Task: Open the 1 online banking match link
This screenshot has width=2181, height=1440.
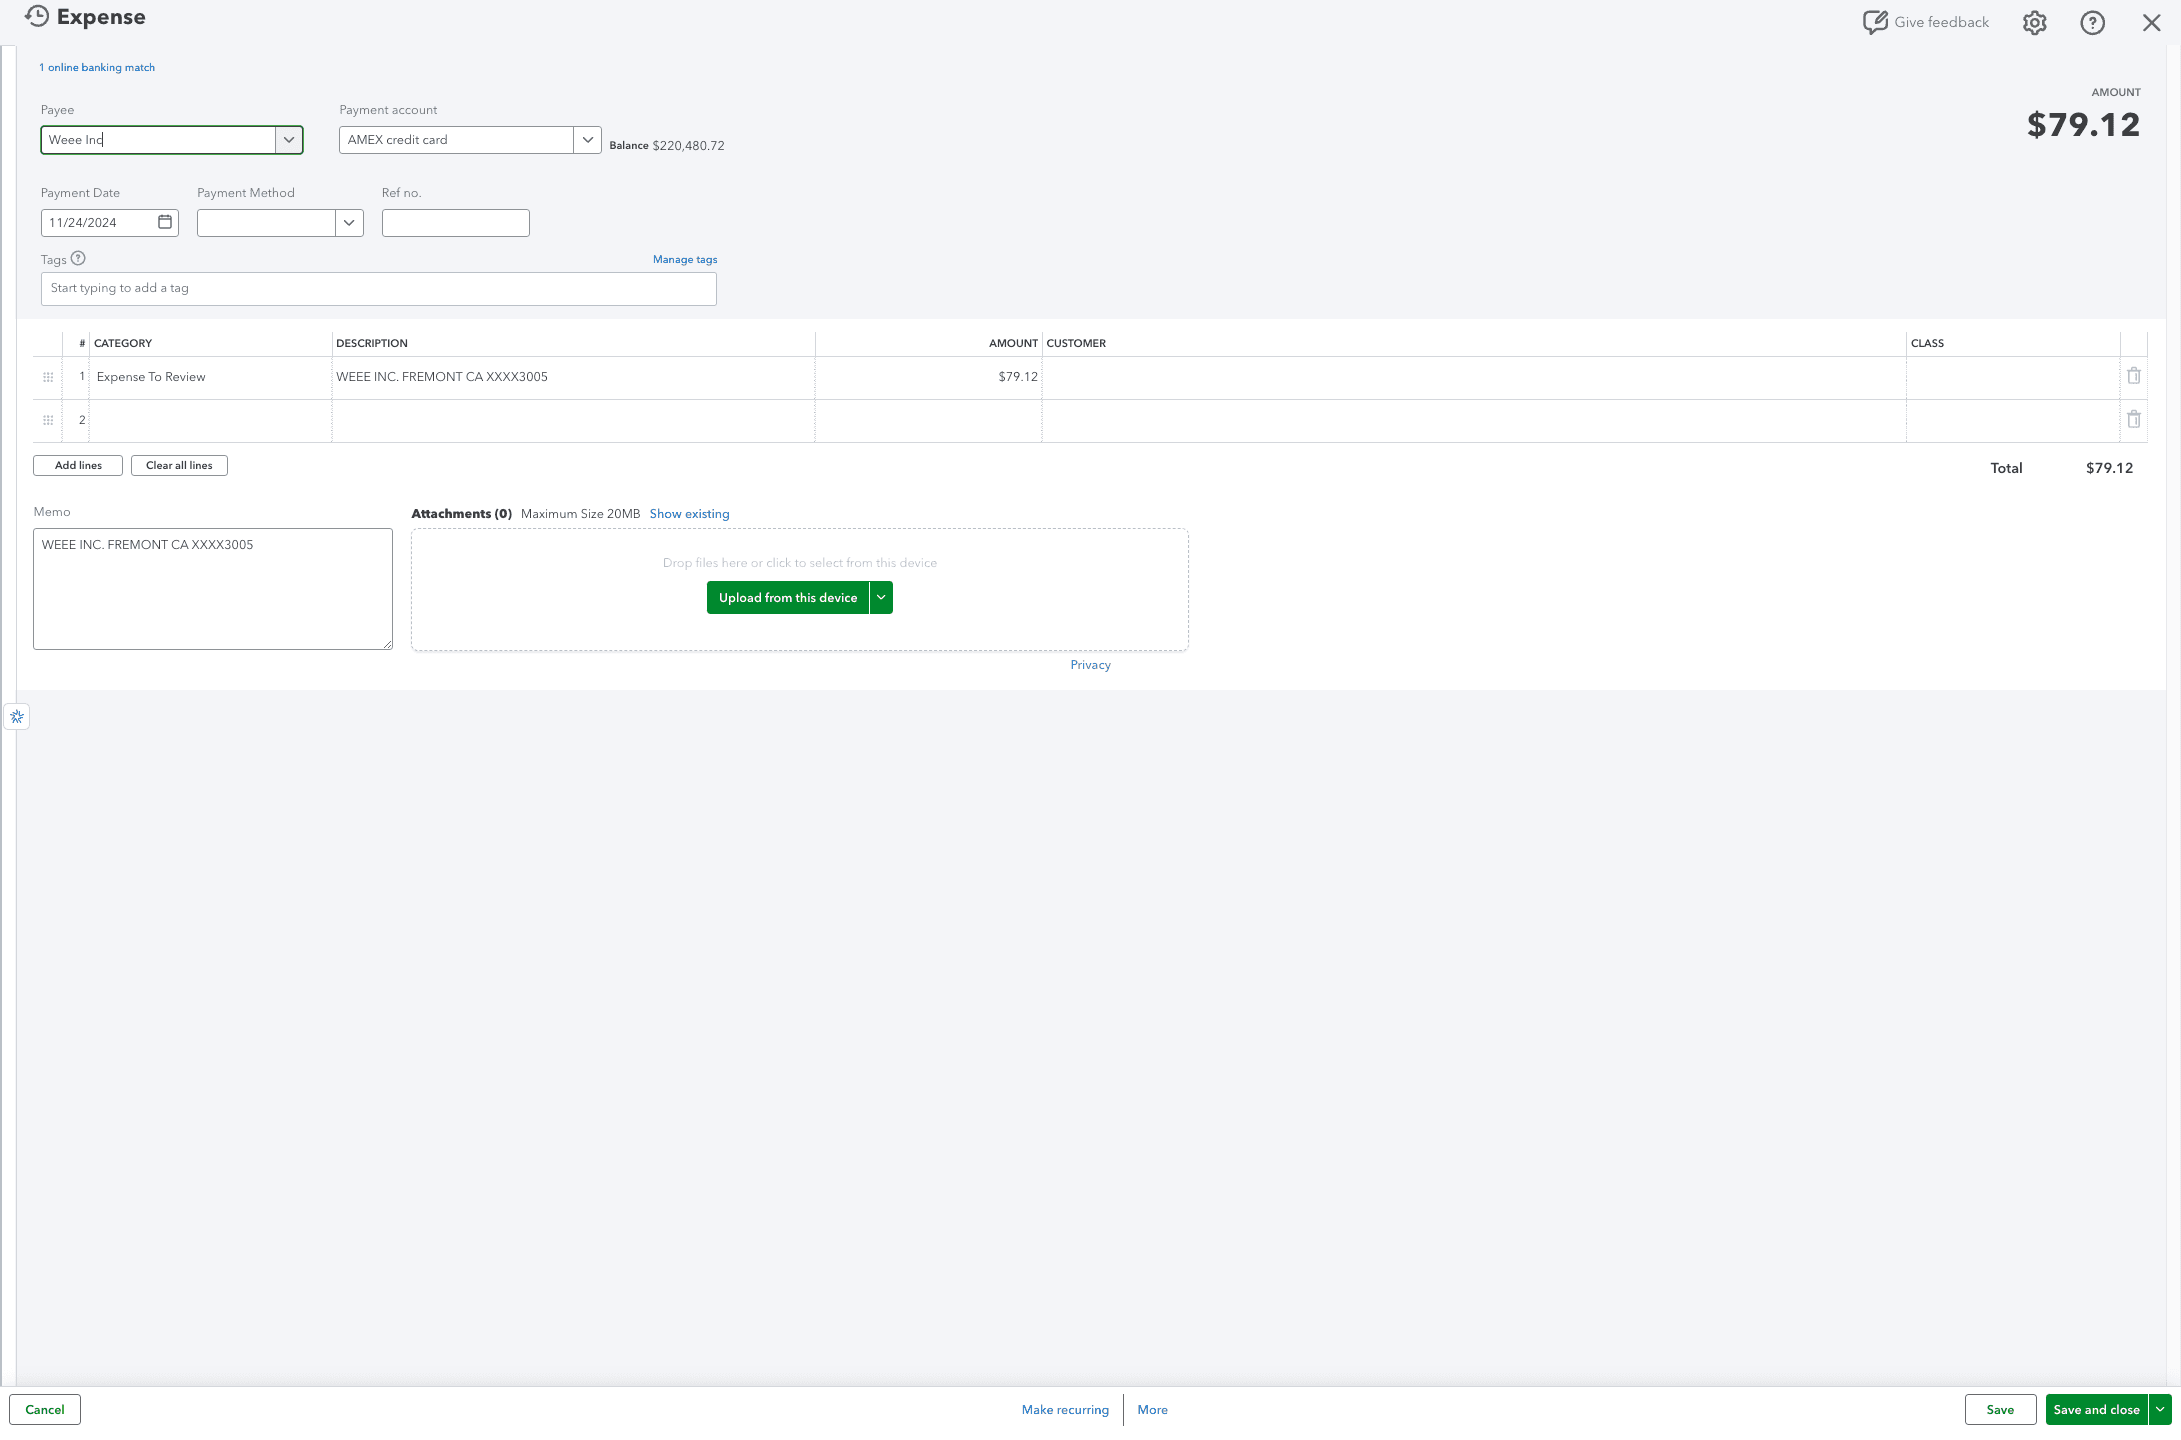Action: click(96, 67)
